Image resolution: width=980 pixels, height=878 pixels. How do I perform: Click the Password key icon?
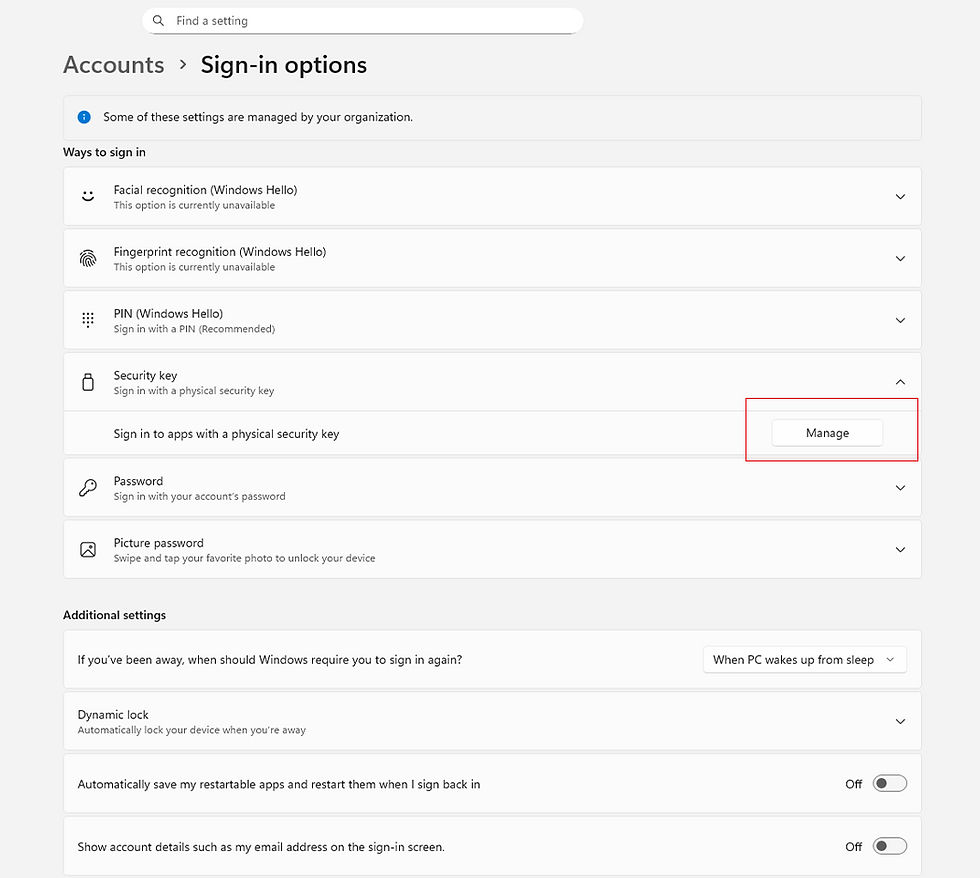click(88, 488)
